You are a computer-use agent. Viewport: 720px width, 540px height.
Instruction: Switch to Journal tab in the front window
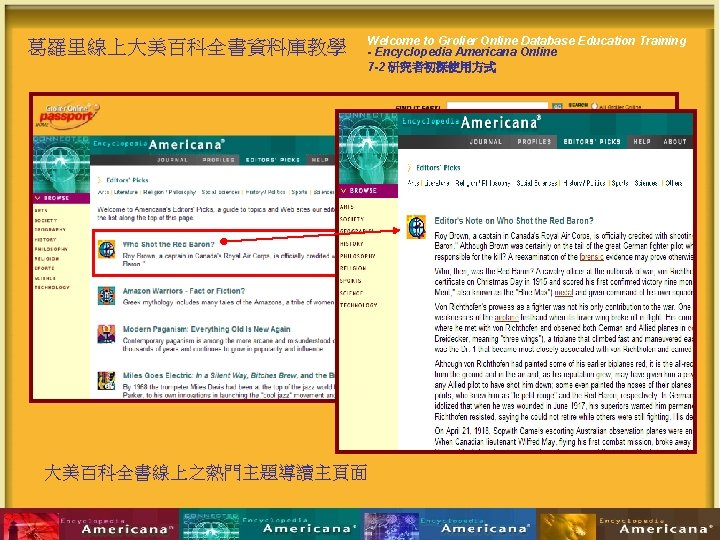[485, 141]
